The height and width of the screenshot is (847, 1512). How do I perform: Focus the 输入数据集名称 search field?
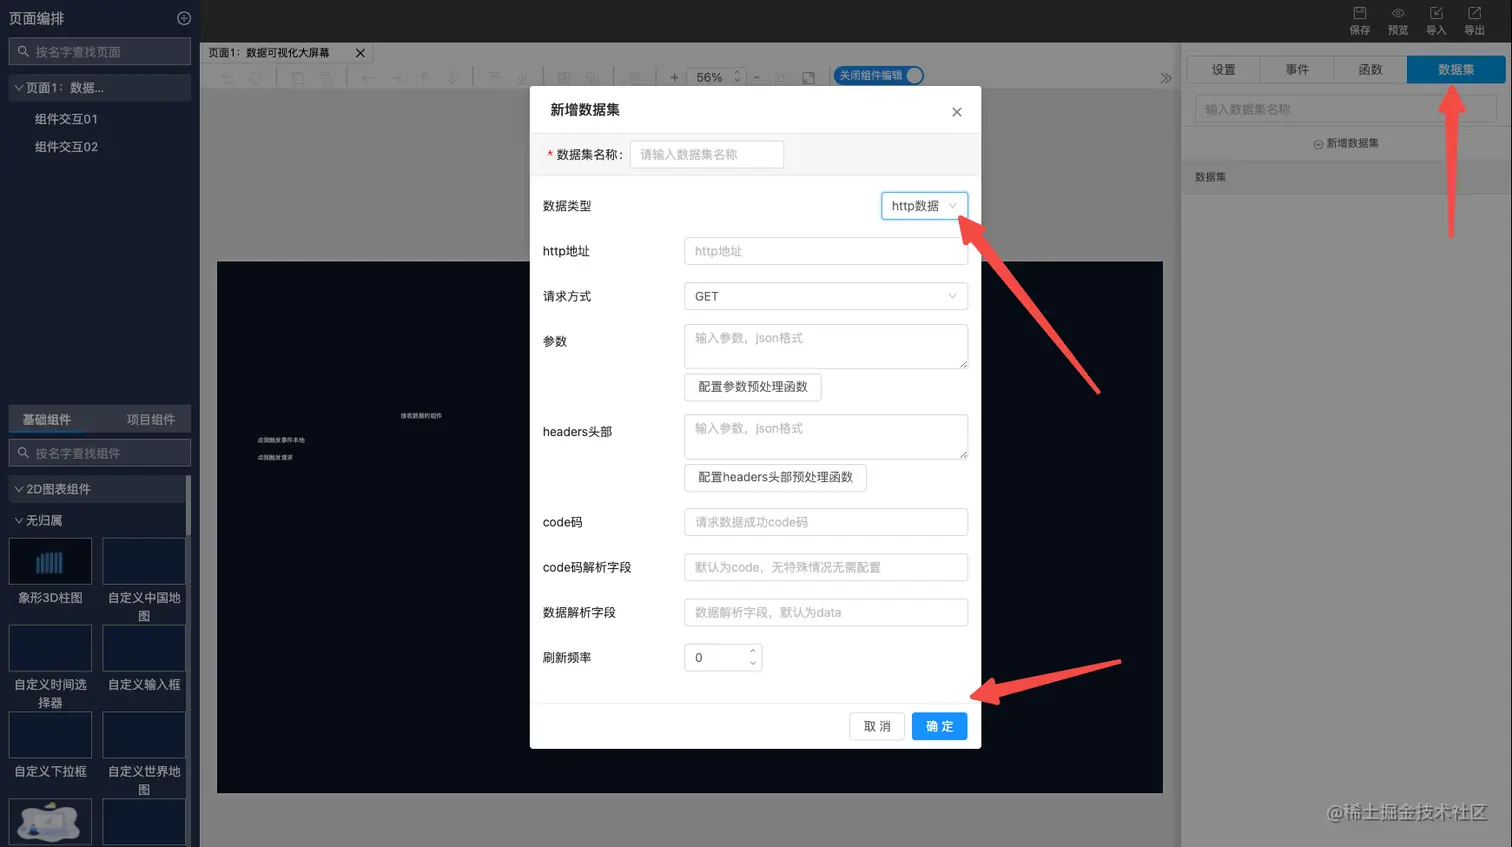click(1345, 109)
